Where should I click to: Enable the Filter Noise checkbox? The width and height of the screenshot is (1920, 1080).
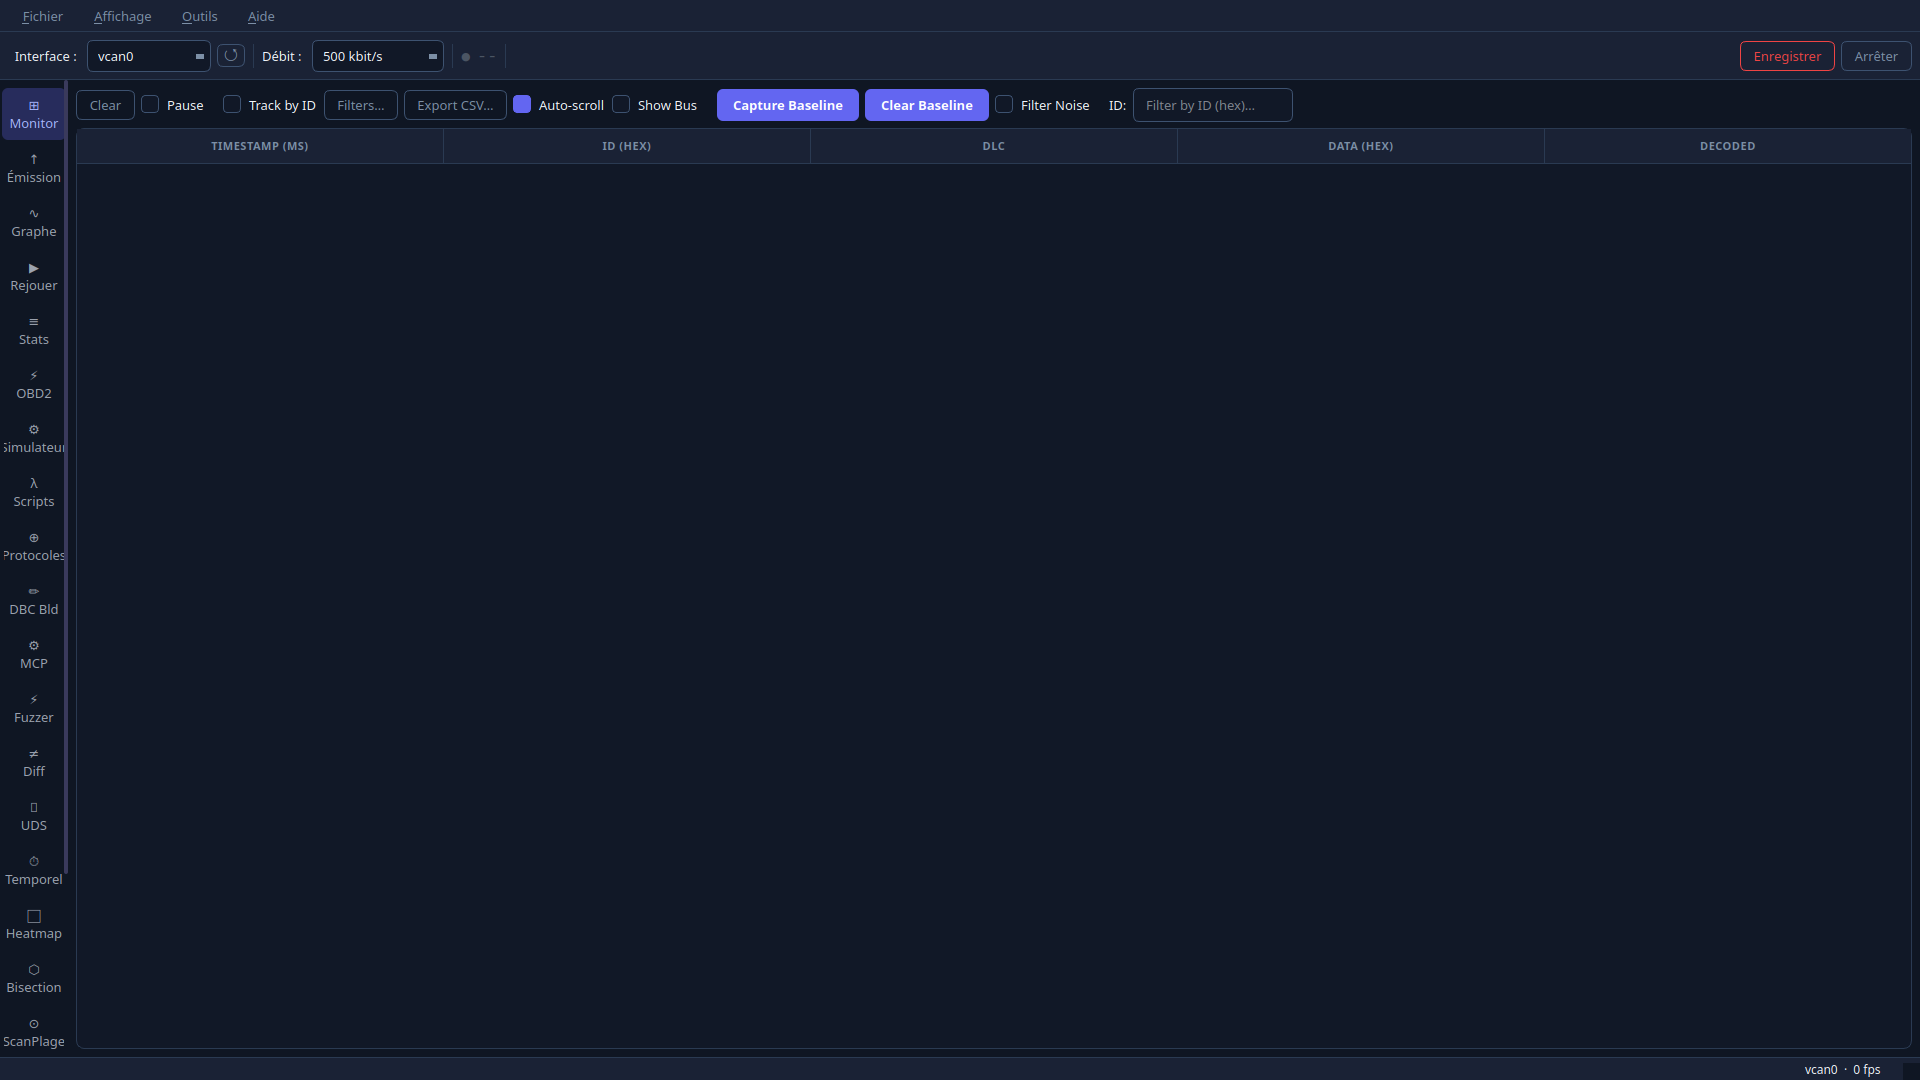pyautogui.click(x=1004, y=104)
